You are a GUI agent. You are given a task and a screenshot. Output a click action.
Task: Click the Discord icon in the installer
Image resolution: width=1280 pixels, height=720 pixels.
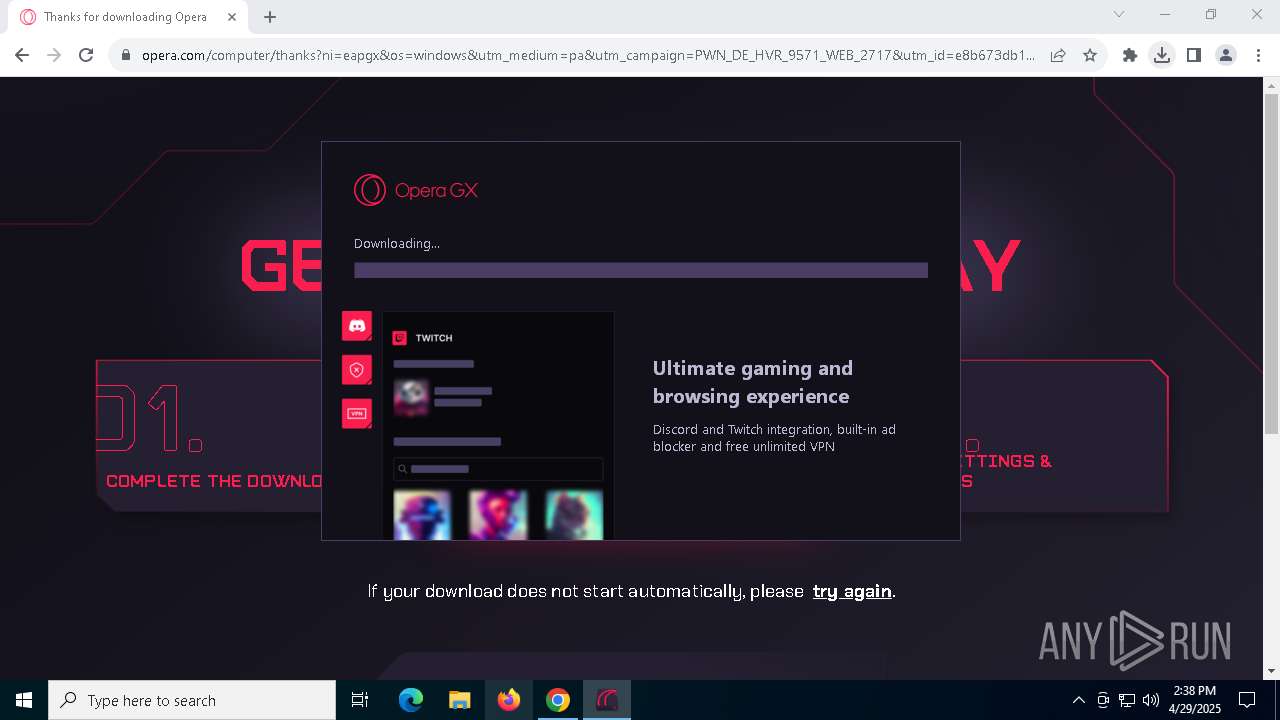(357, 325)
